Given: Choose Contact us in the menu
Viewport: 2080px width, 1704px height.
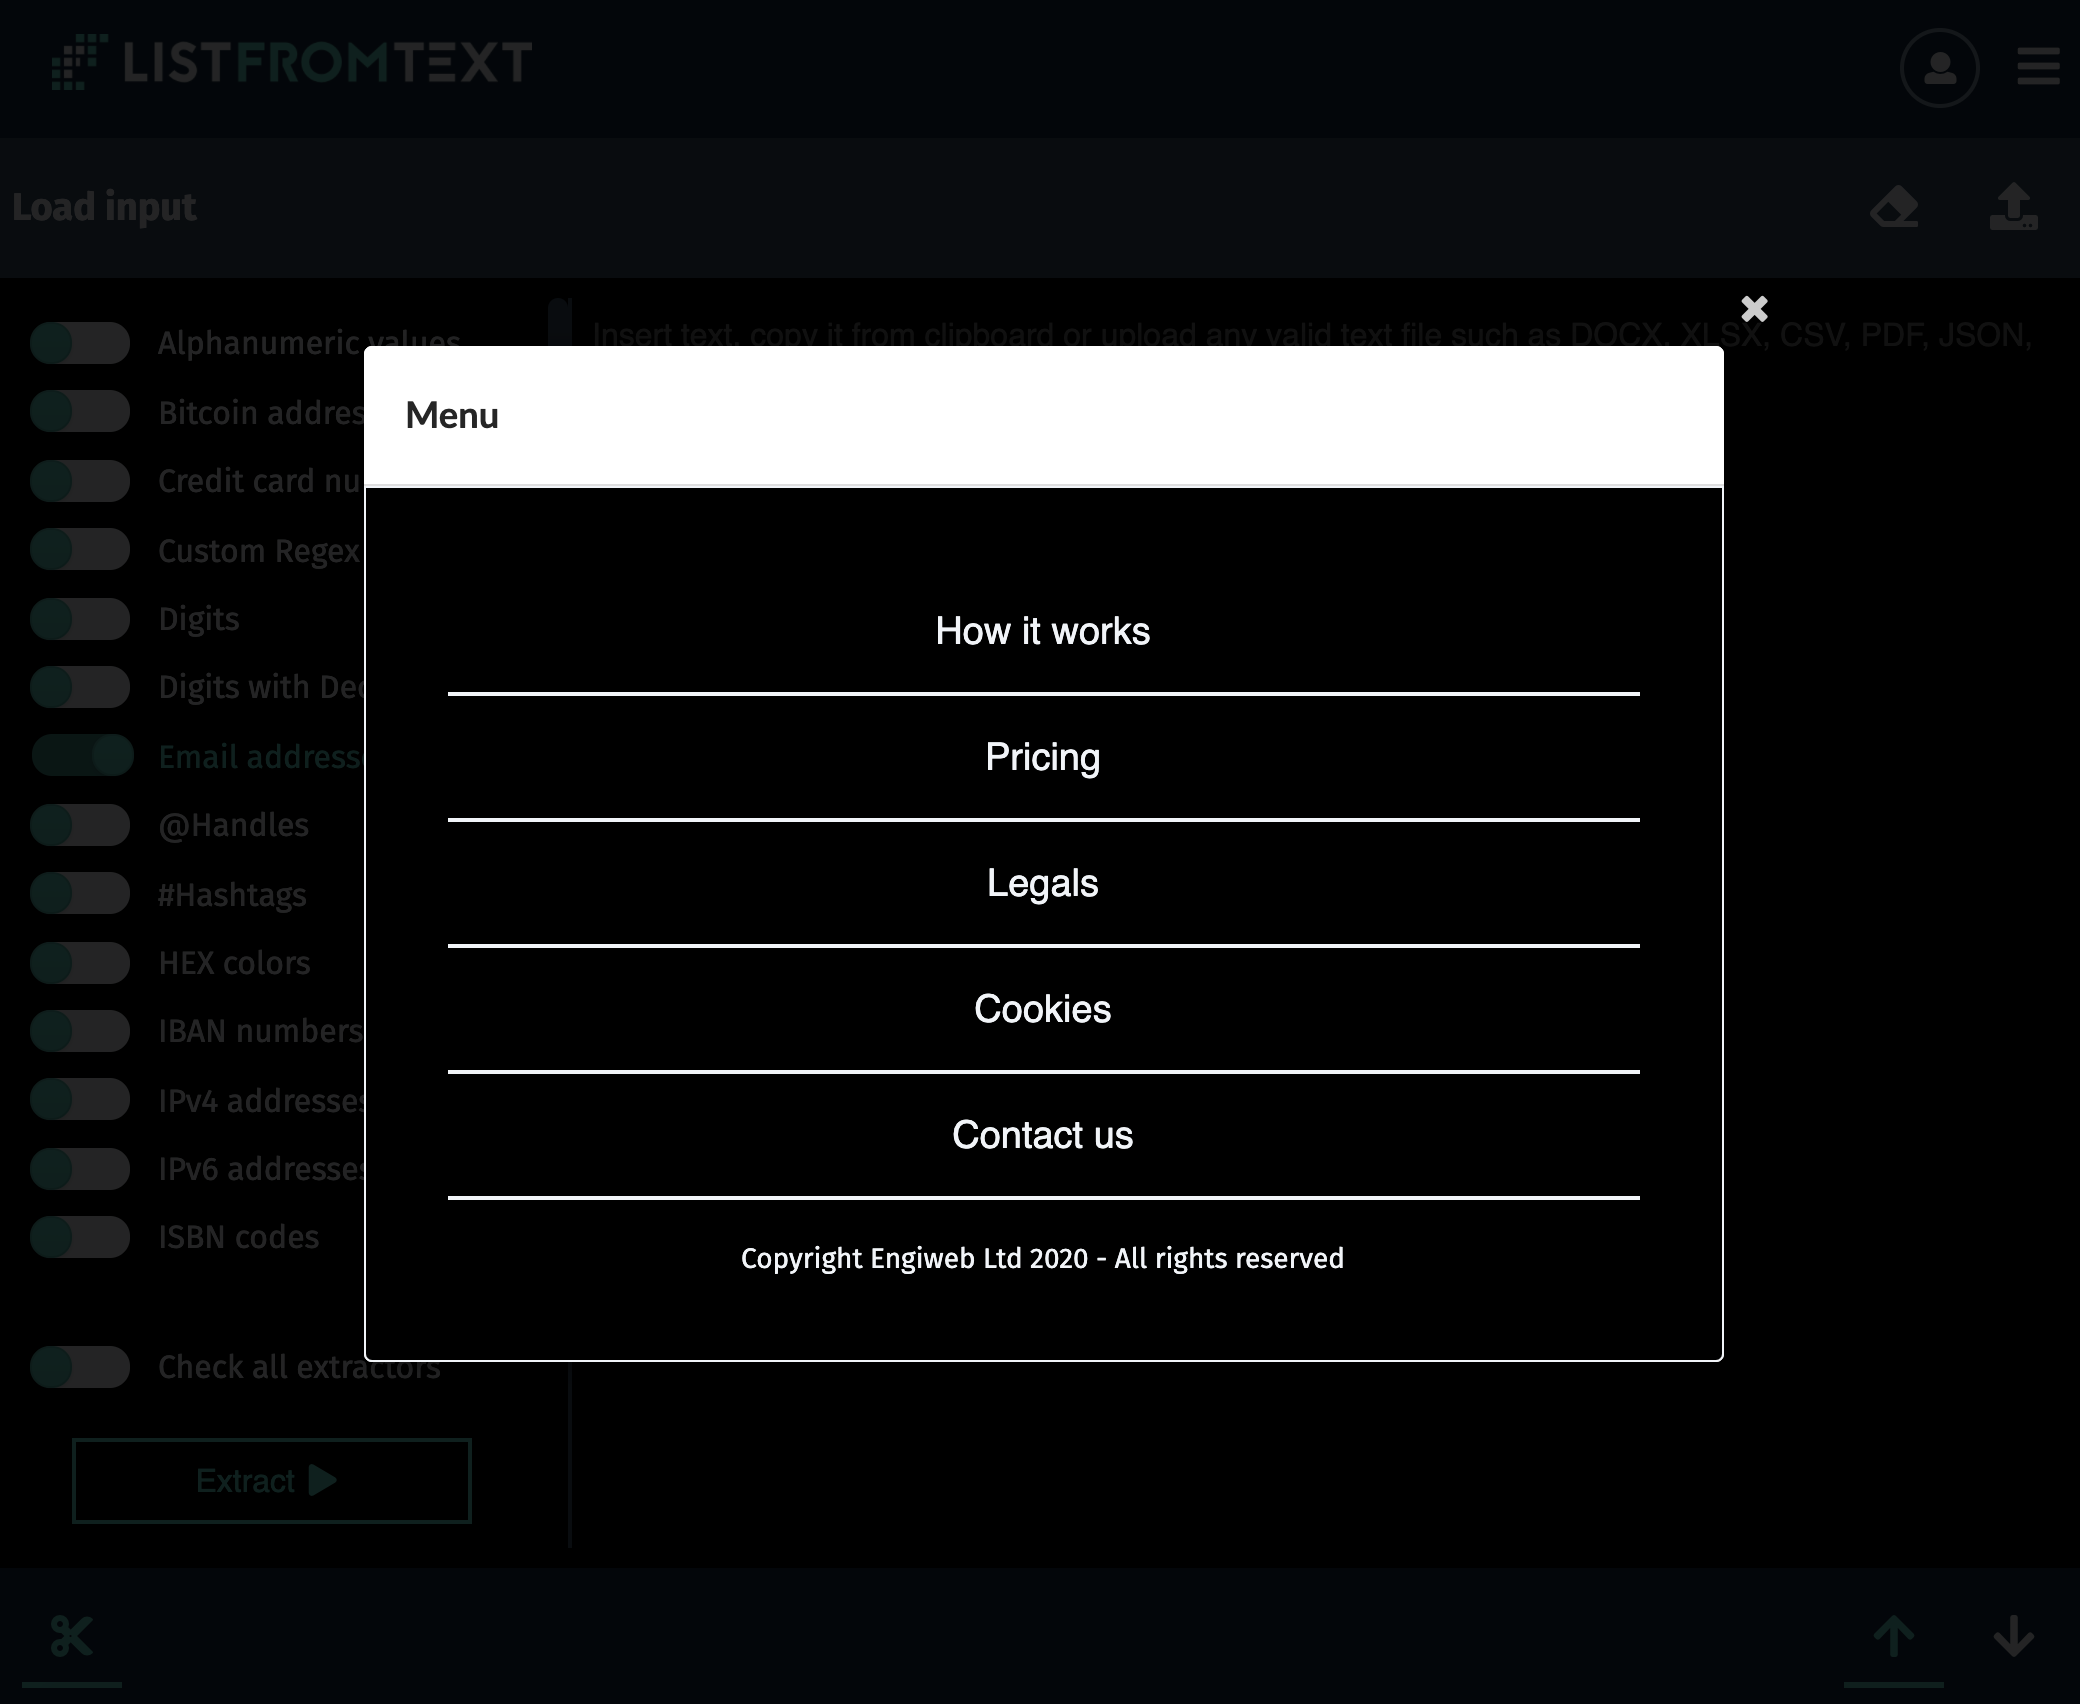Looking at the screenshot, I should (x=1043, y=1135).
